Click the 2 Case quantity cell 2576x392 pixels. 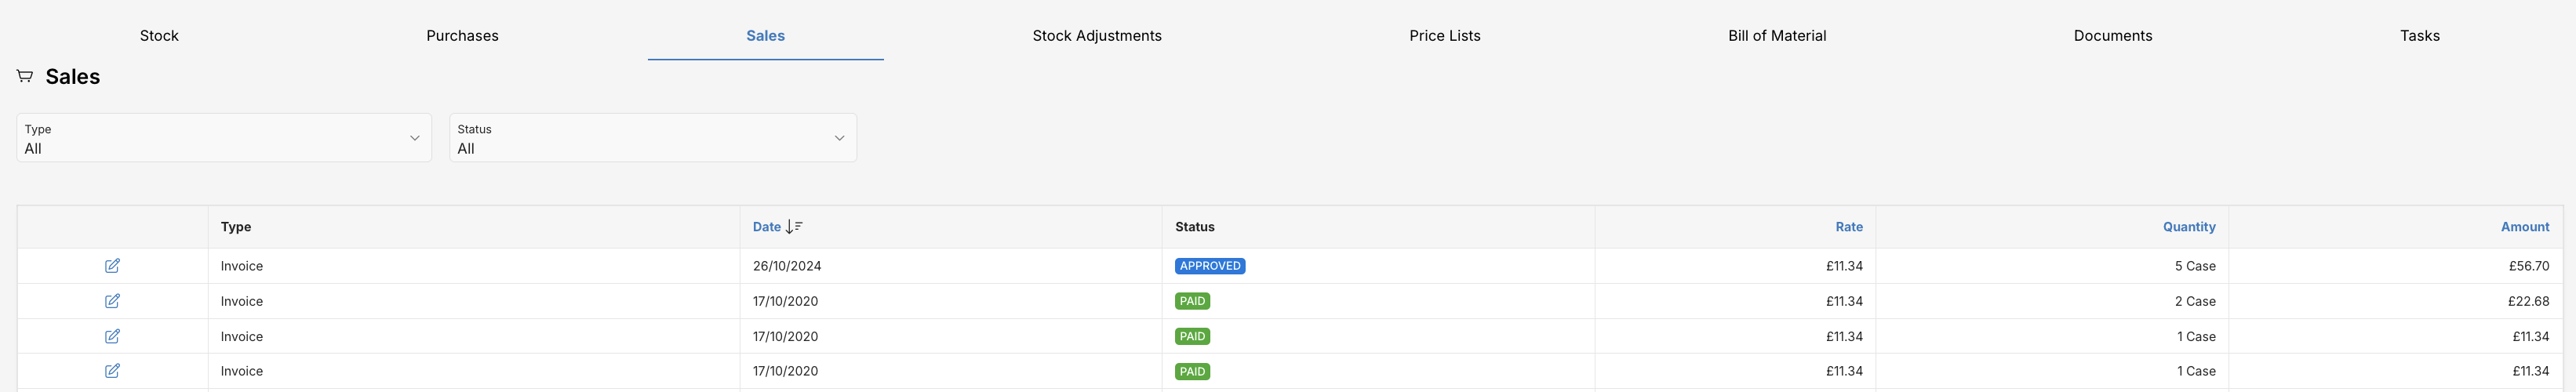tap(2195, 301)
